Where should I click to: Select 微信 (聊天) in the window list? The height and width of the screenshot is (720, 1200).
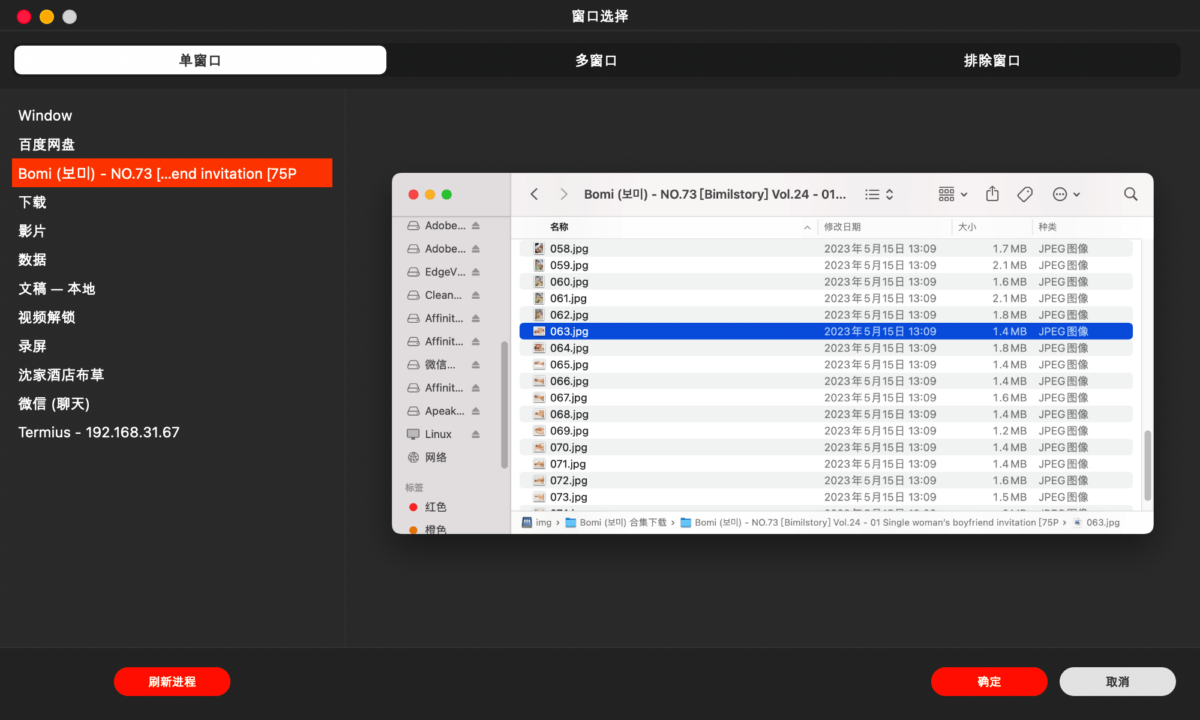[x=172, y=404]
